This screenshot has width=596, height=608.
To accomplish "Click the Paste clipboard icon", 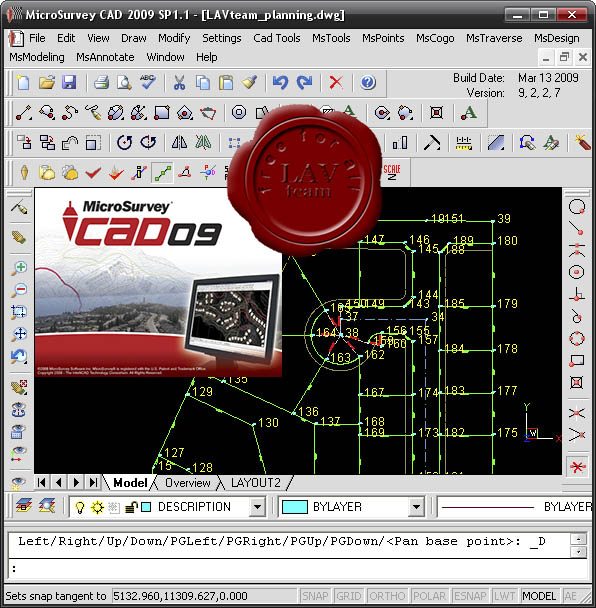I will click(x=226, y=83).
